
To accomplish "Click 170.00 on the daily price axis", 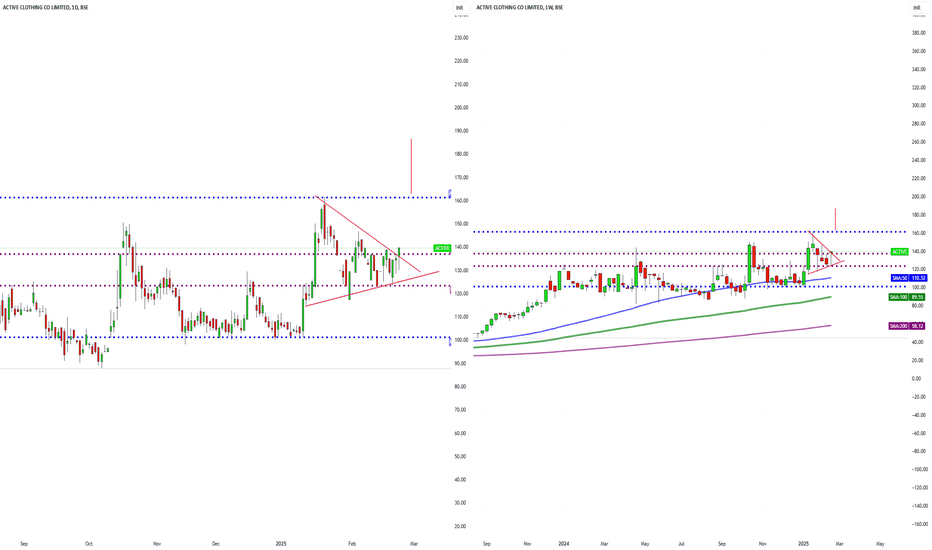I will click(461, 177).
